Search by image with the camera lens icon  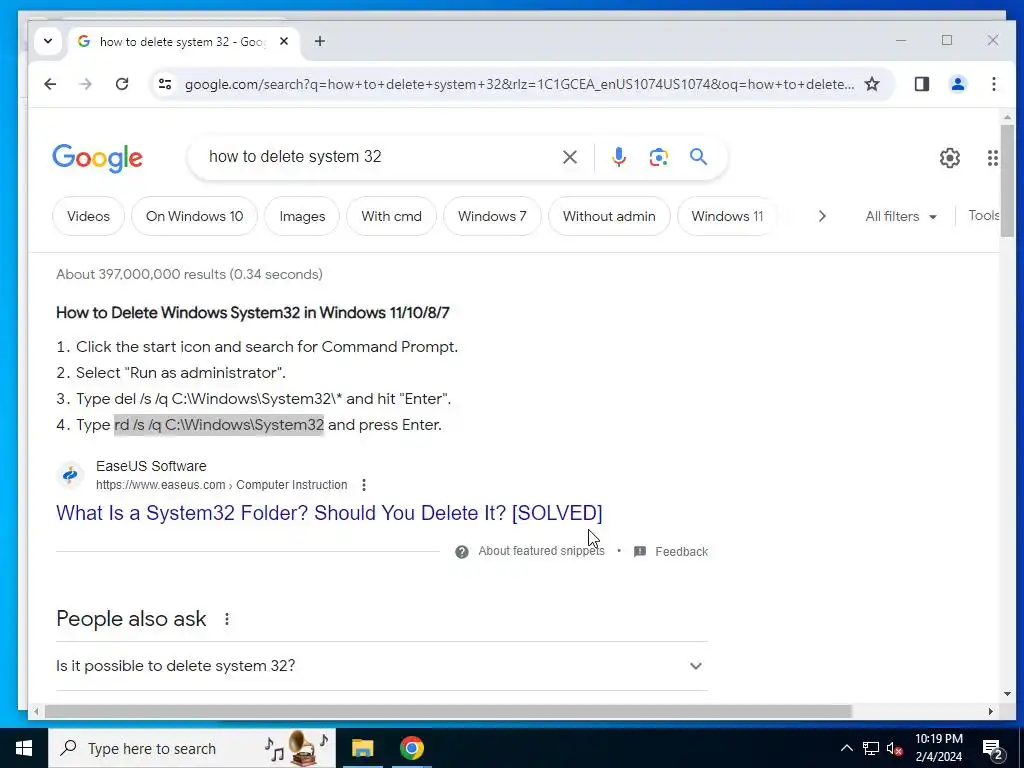pos(658,157)
